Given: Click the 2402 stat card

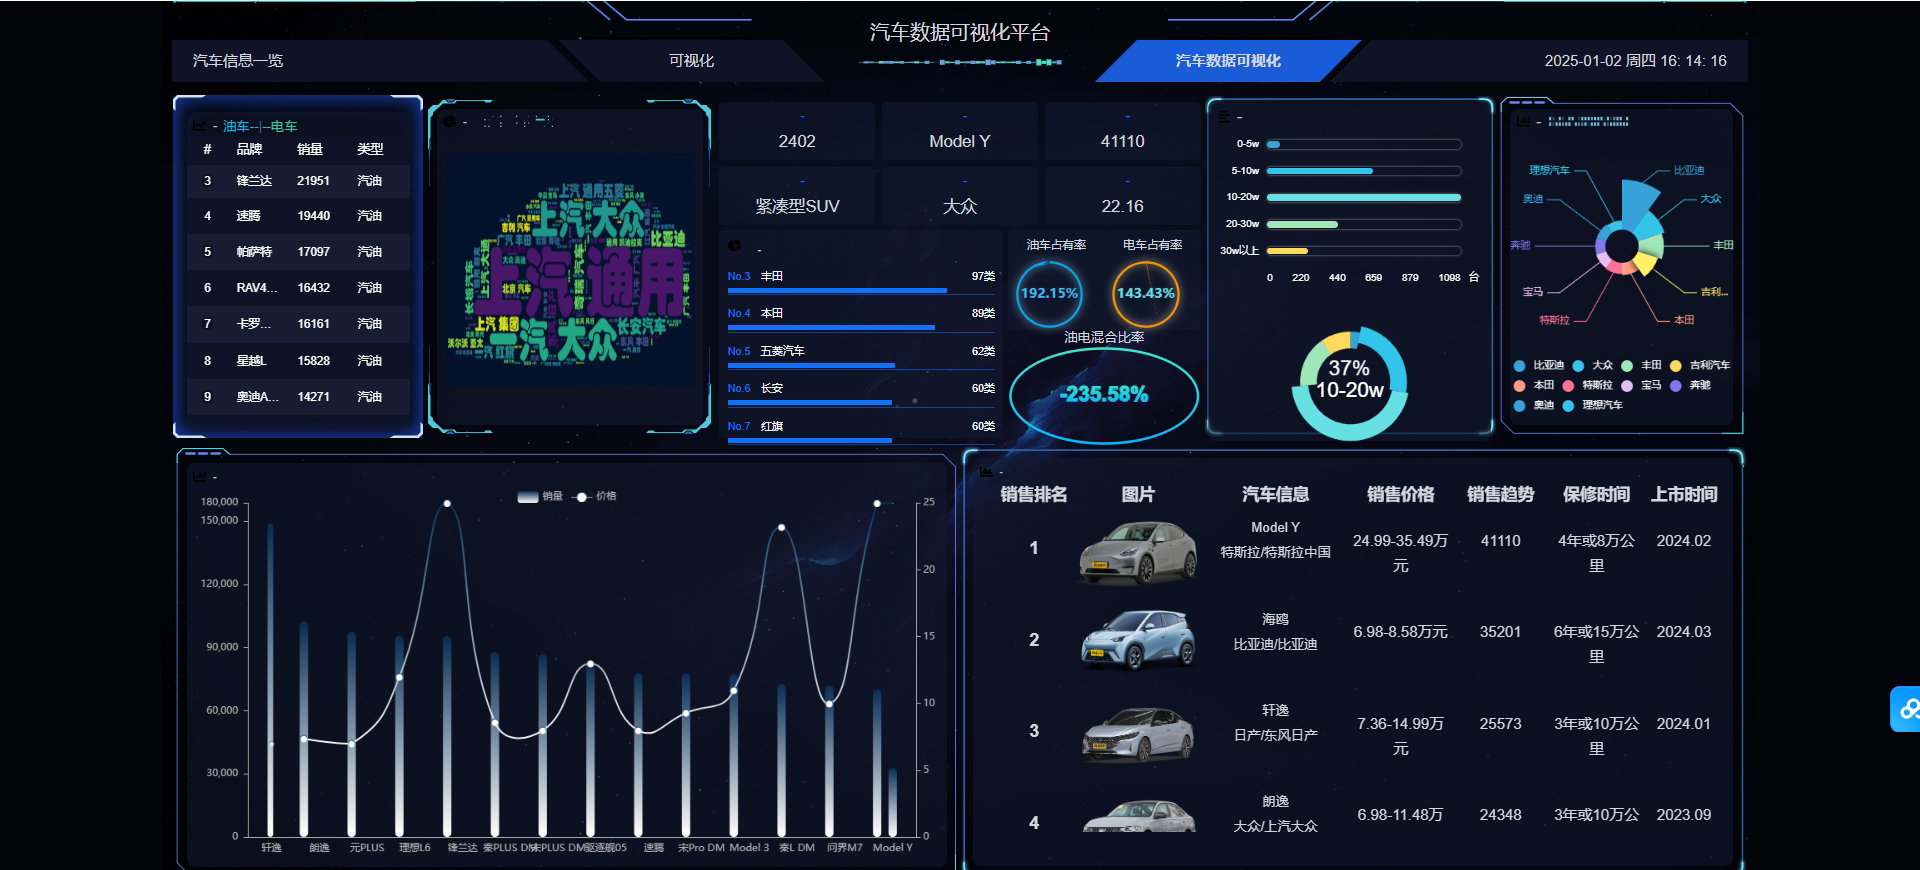Looking at the screenshot, I should click(x=797, y=132).
